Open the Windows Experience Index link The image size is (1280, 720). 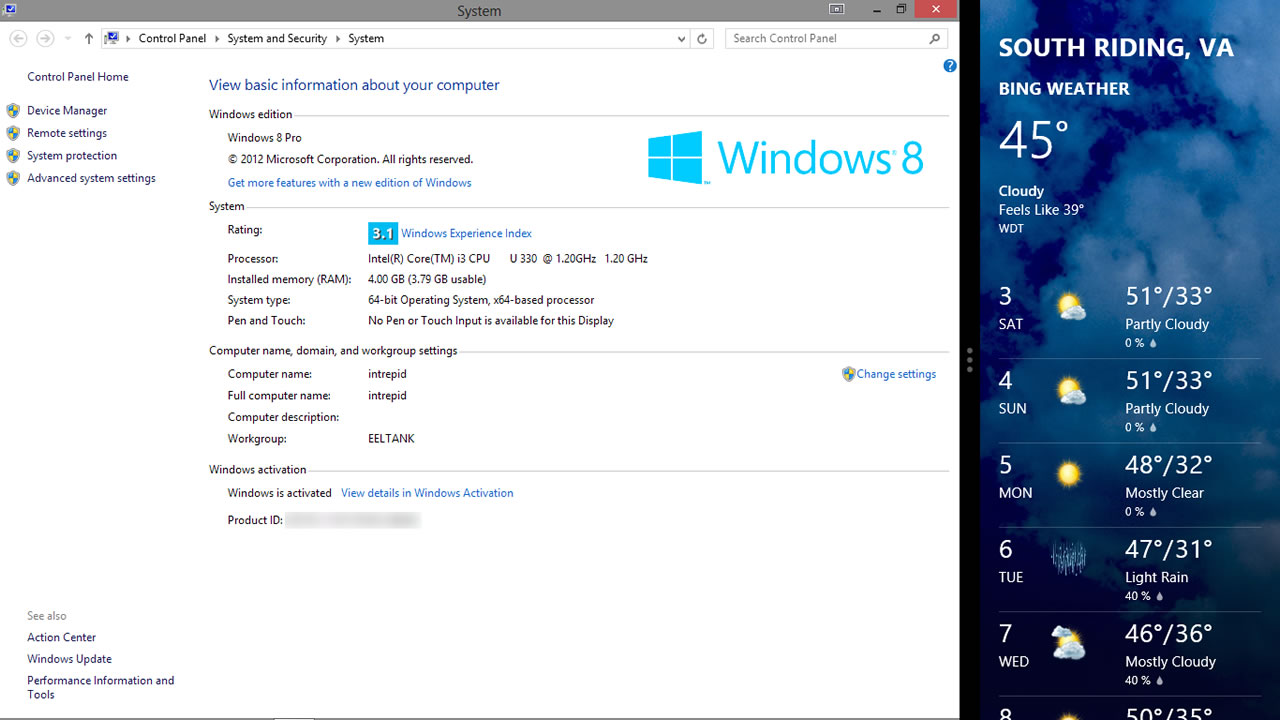tap(466, 234)
